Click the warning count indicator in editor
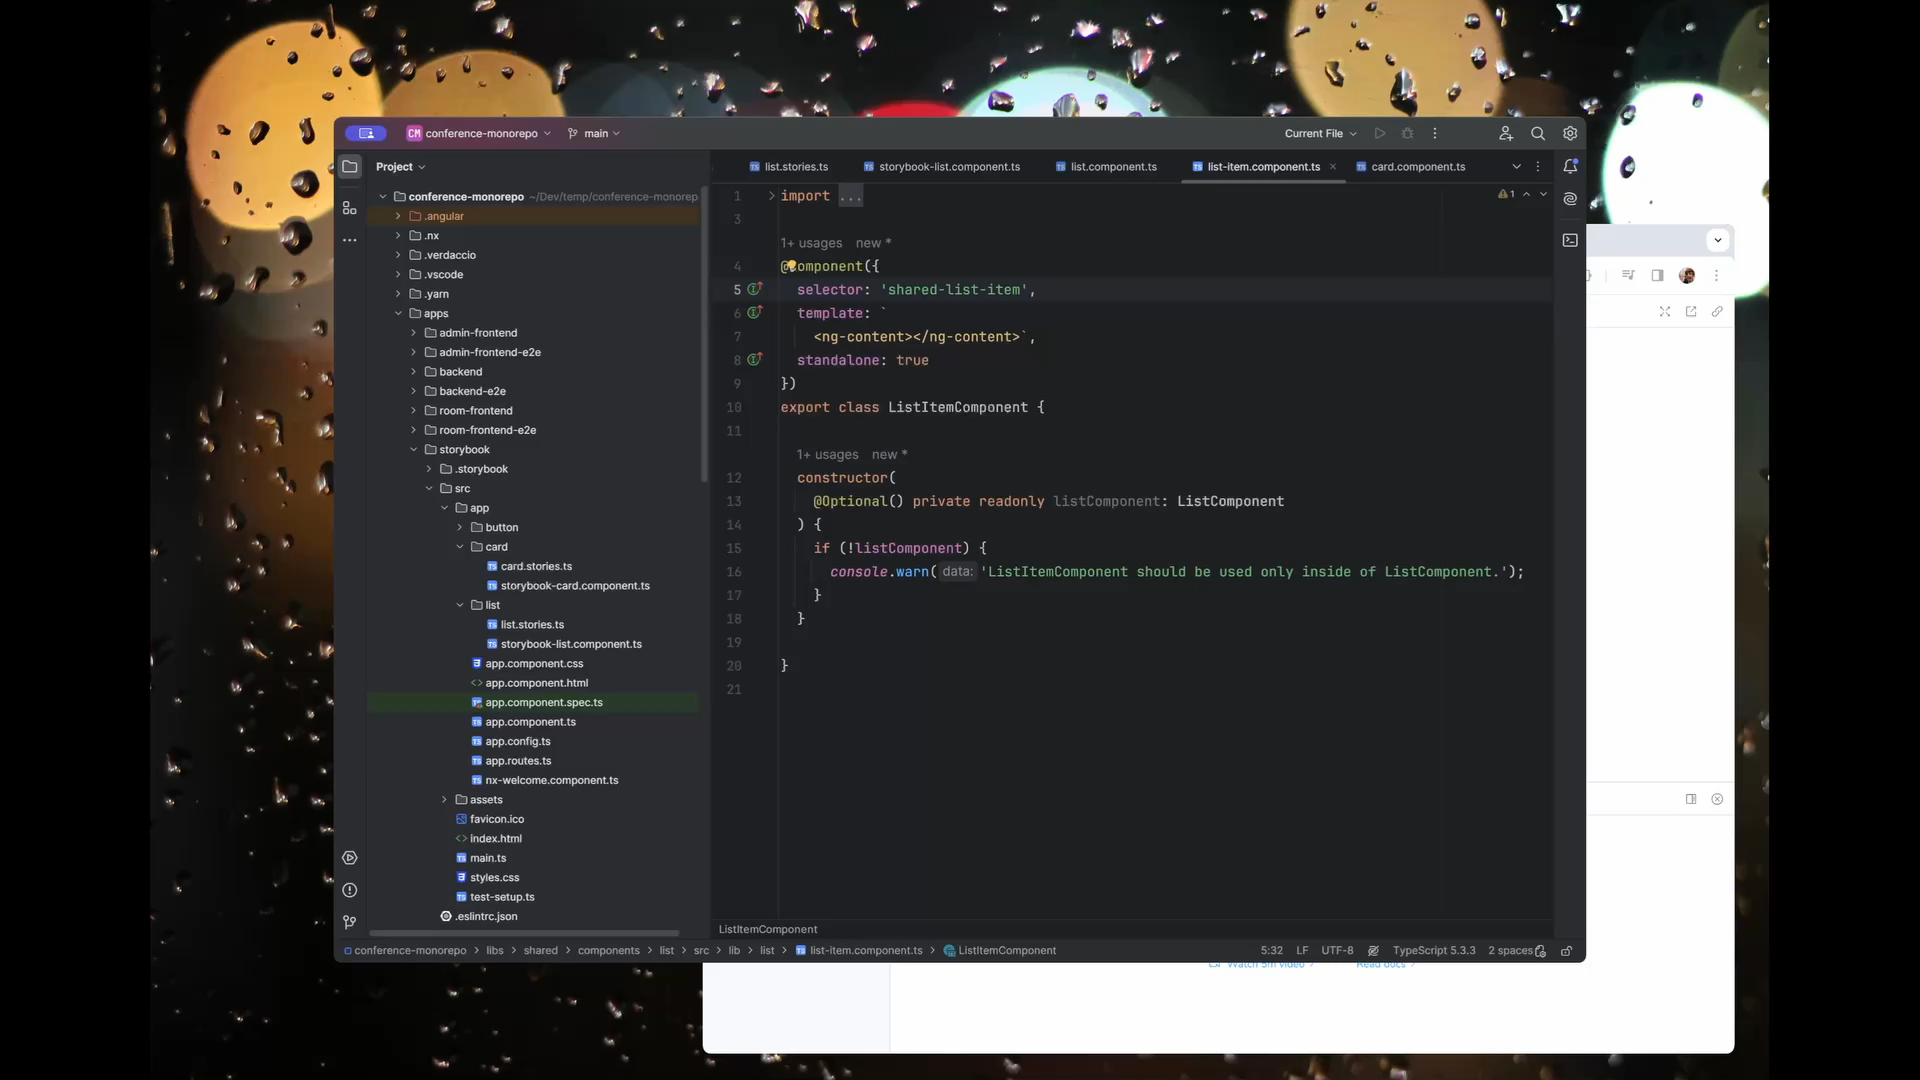The height and width of the screenshot is (1080, 1920). pyautogui.click(x=1506, y=194)
